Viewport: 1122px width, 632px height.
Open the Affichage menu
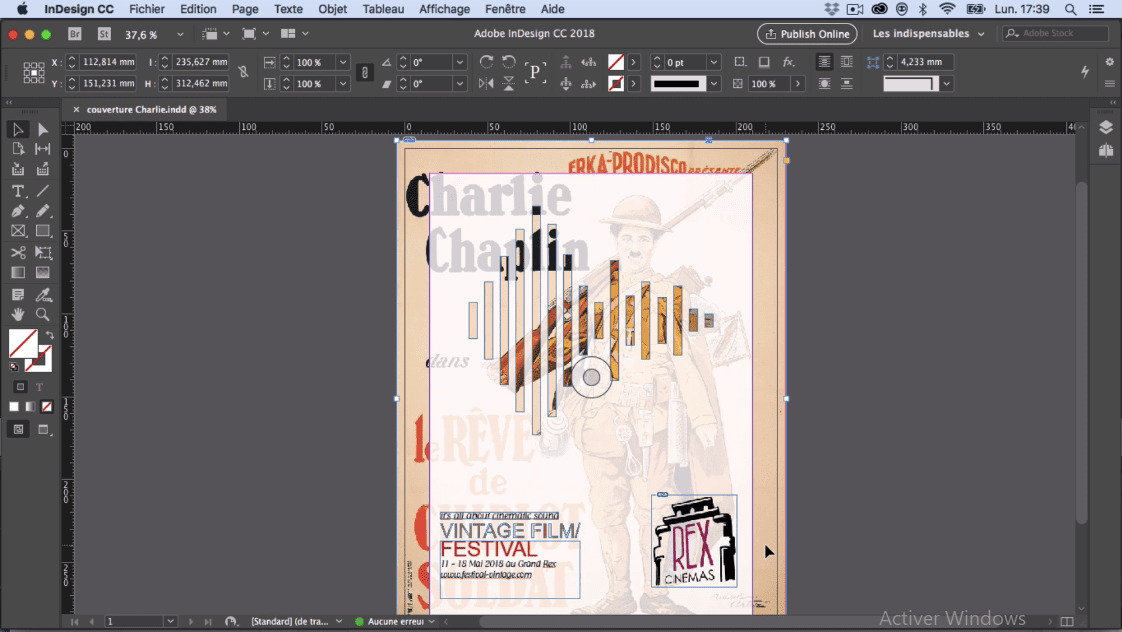click(x=444, y=9)
